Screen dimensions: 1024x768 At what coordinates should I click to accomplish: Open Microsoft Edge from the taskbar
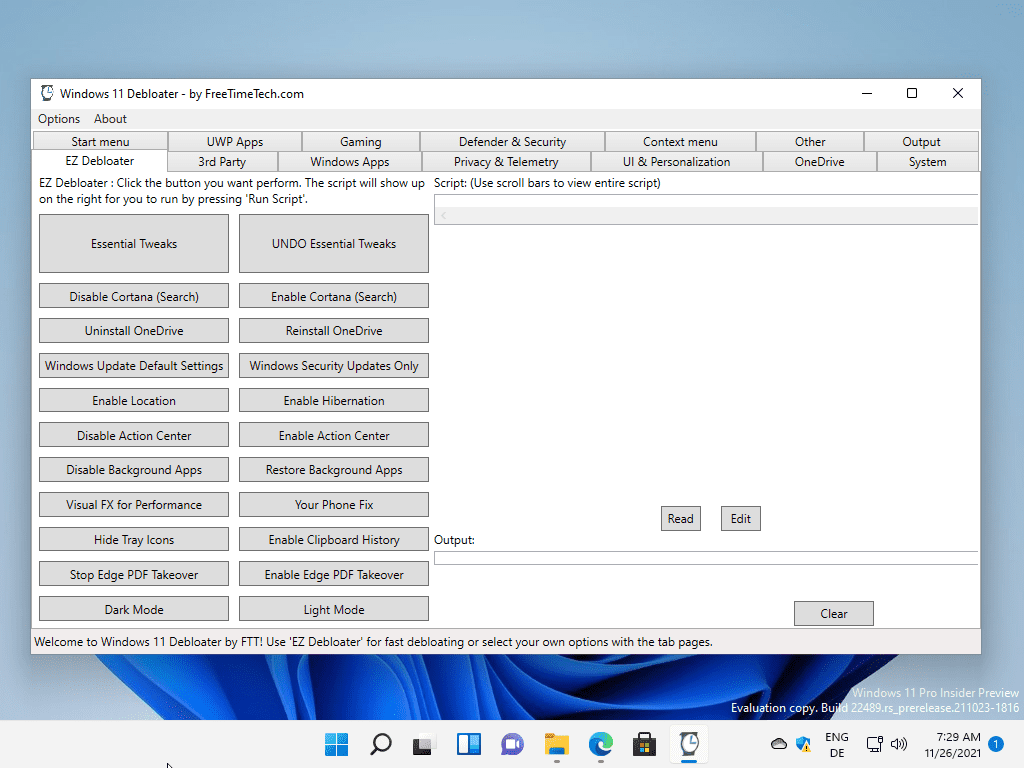pyautogui.click(x=600, y=745)
